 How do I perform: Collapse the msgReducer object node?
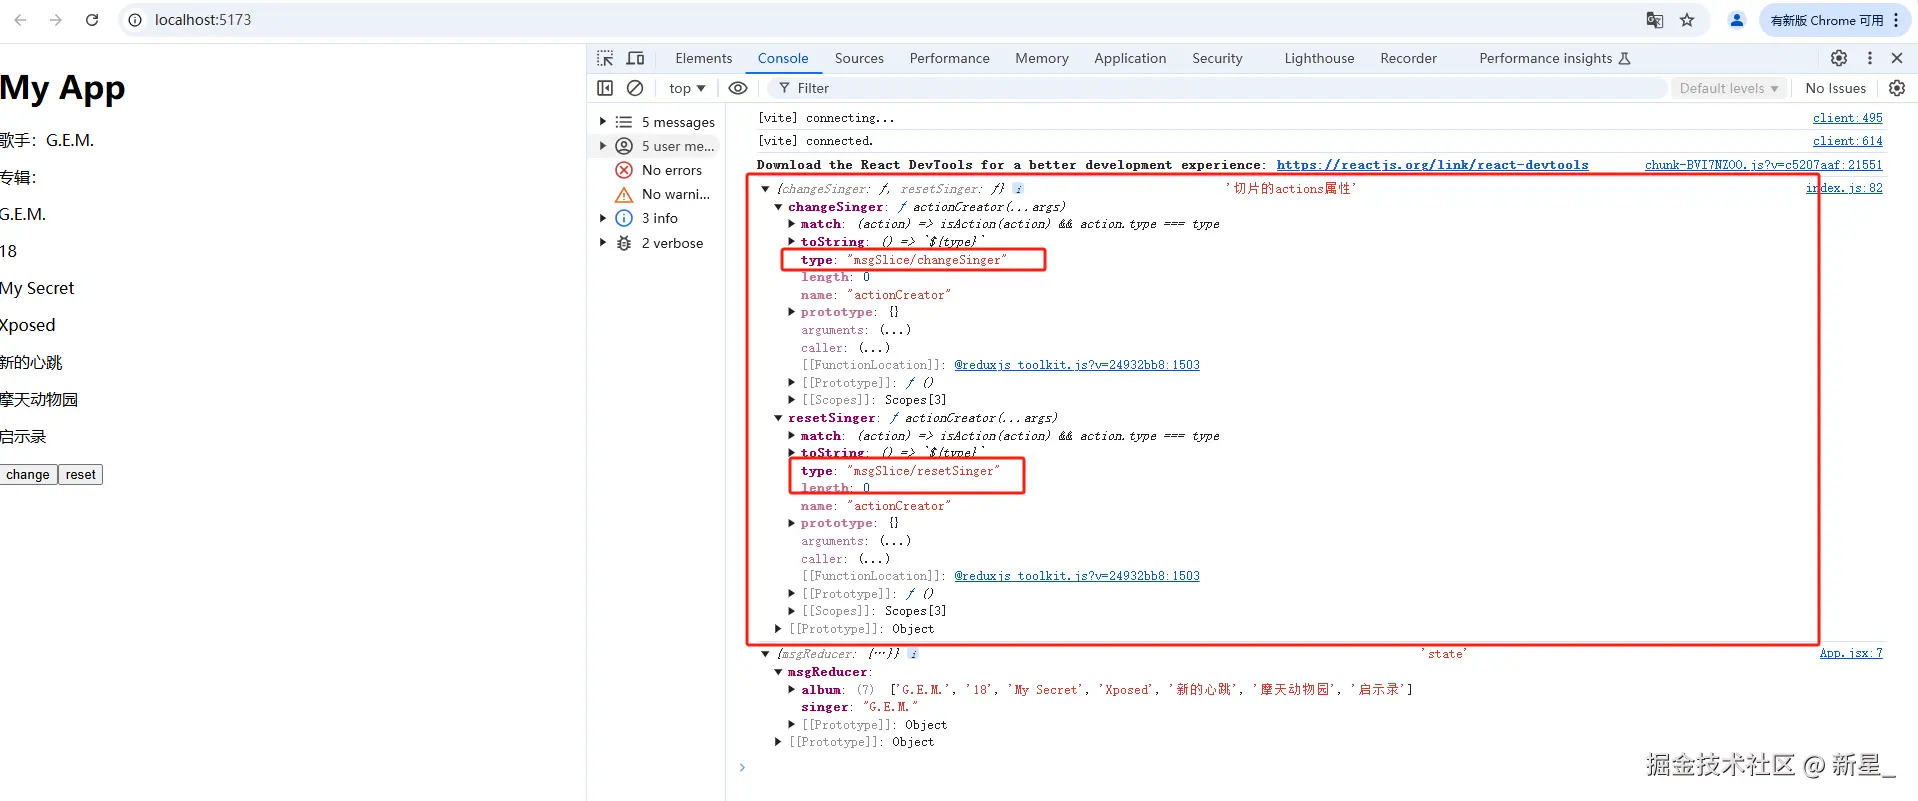tap(778, 672)
